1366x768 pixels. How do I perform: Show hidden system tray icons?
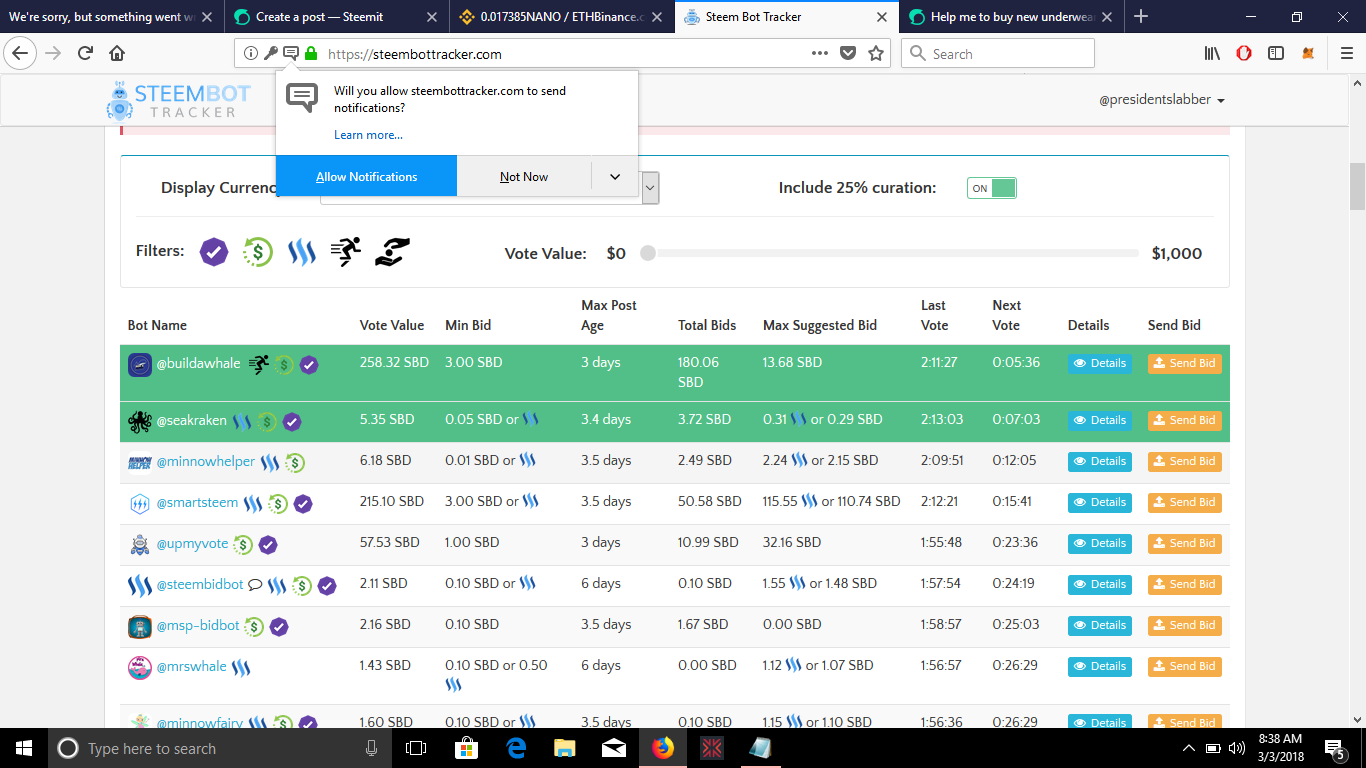[1188, 748]
